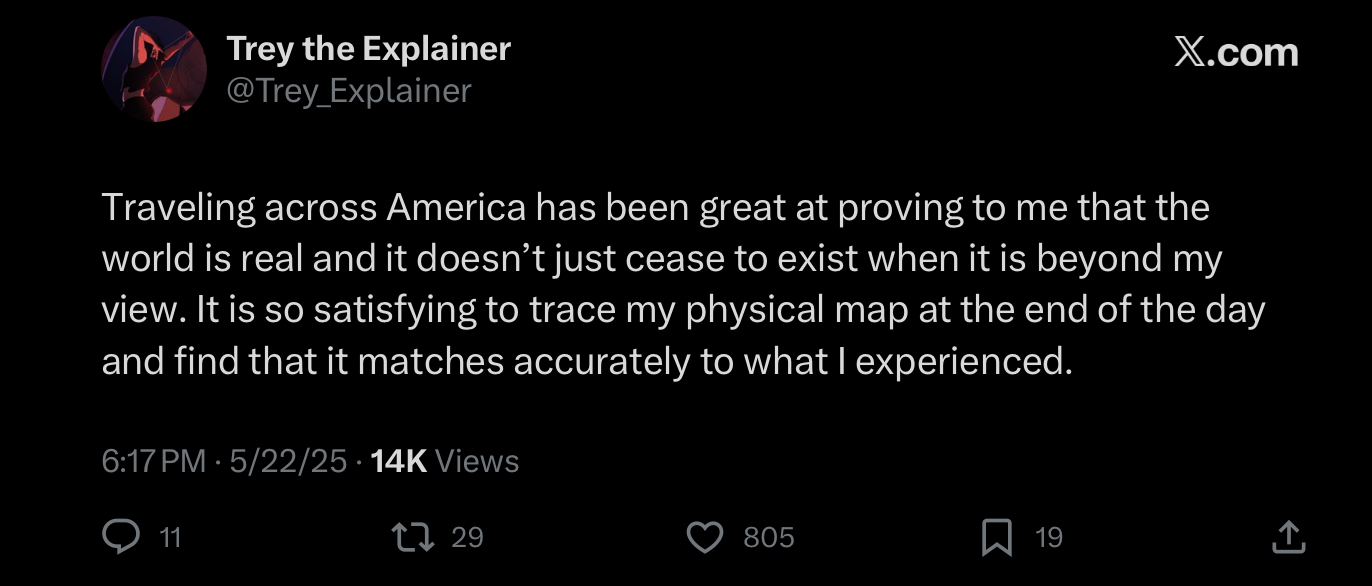Click the word "America" in the tweet
Viewport: 1372px width, 586px height.
pyautogui.click(x=456, y=208)
